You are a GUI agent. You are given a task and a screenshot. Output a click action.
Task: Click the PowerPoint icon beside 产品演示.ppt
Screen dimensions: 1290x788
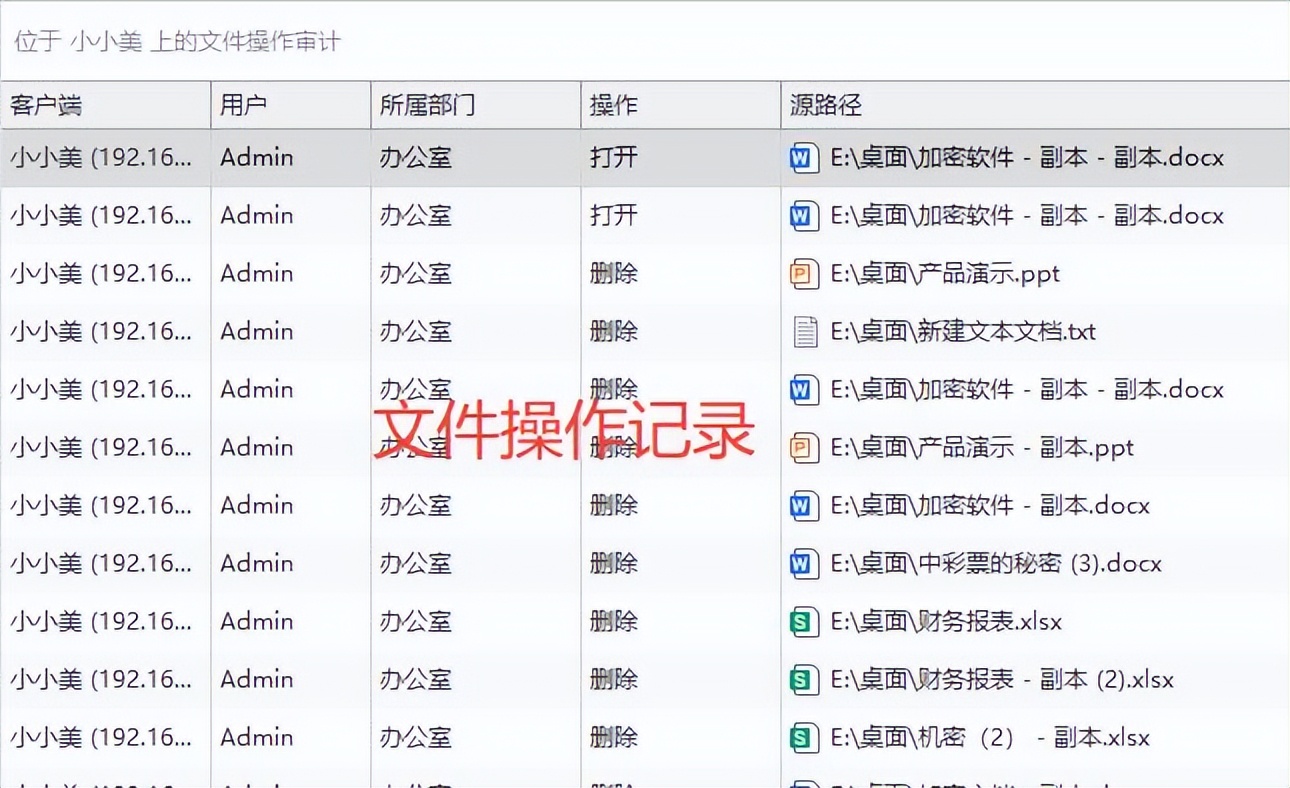coord(803,274)
